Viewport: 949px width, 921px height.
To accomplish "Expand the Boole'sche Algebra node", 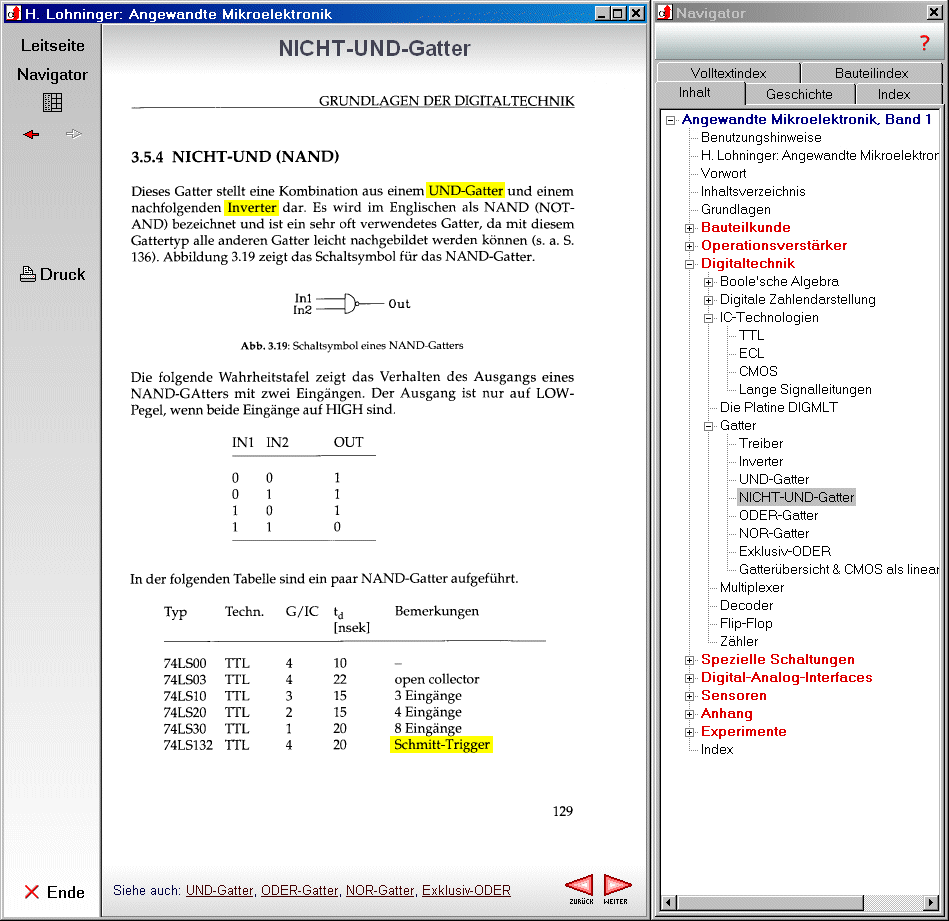I will coord(708,282).
